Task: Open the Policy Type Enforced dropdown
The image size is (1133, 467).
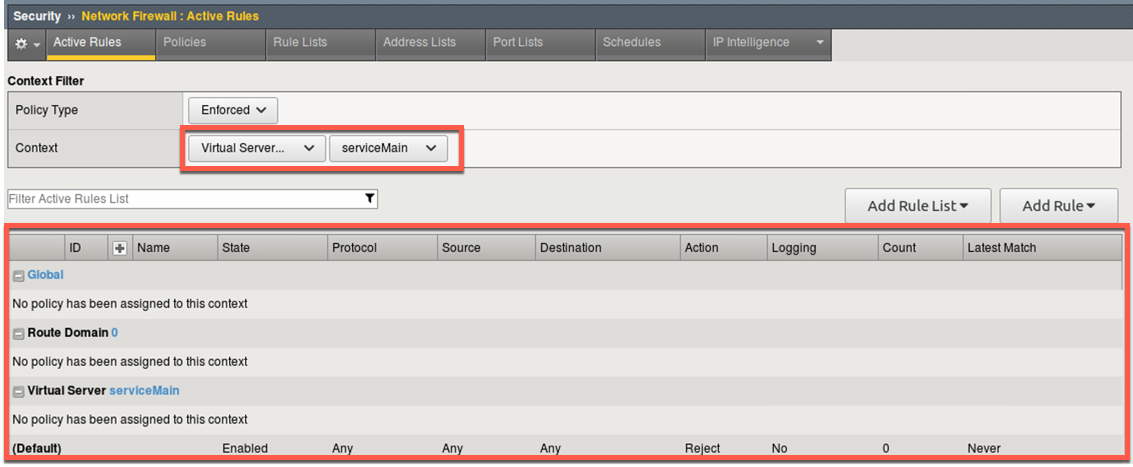Action: tap(233, 110)
